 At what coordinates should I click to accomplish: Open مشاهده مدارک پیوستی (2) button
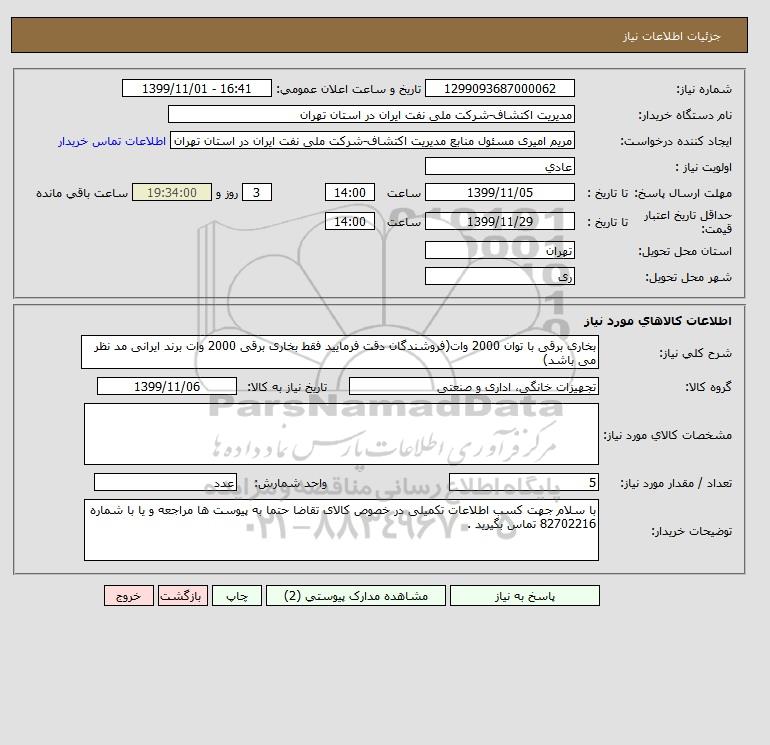point(356,596)
